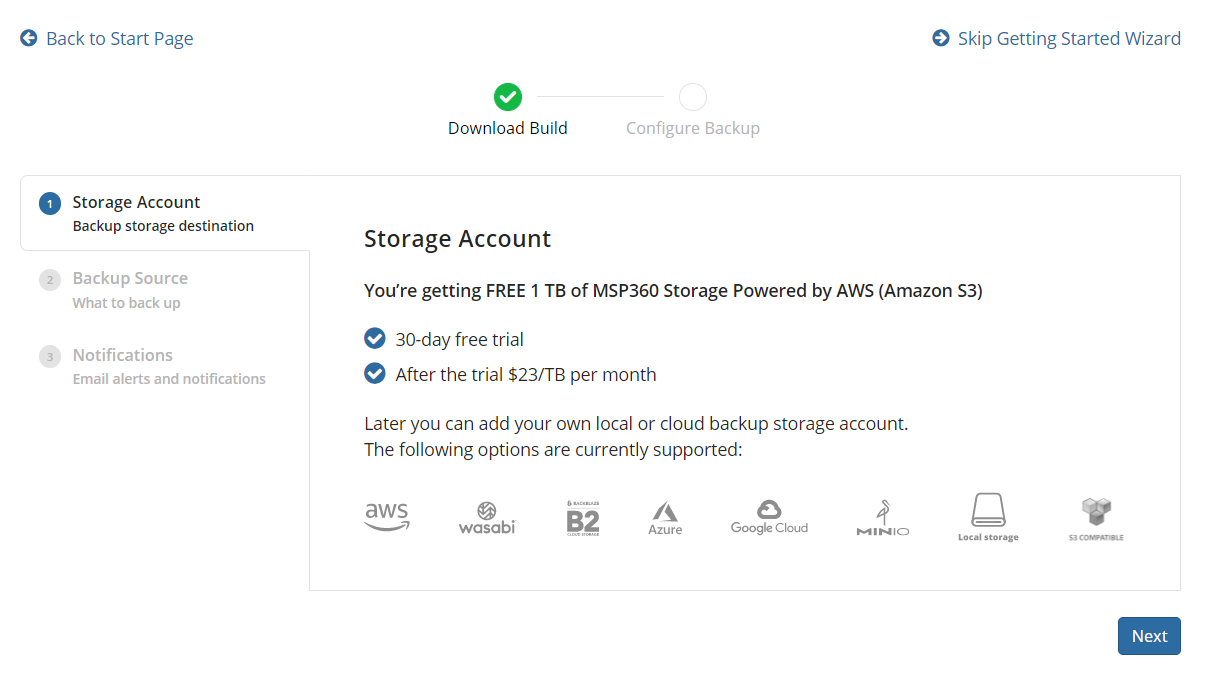
Task: Click step number 3 badge
Action: 50,356
